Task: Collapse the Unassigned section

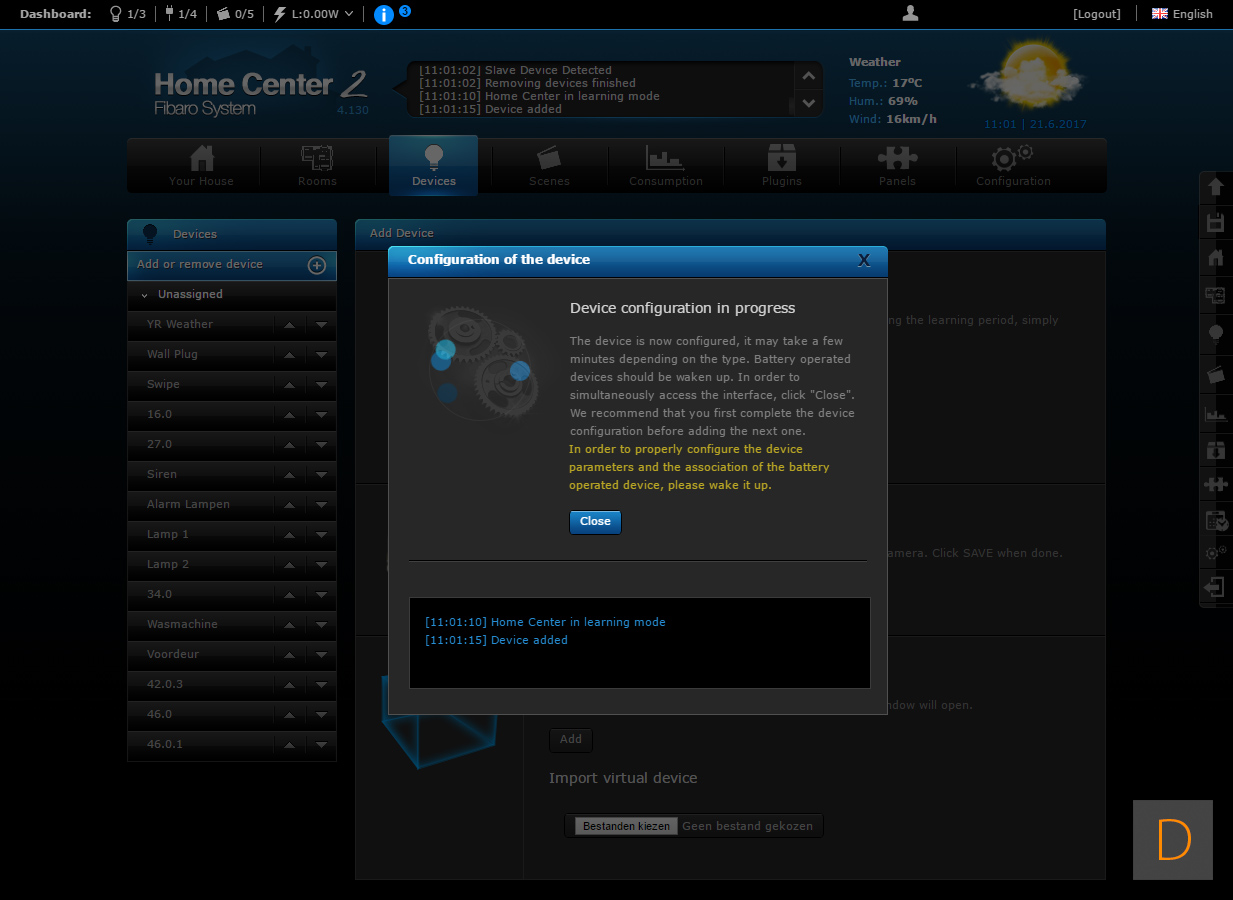Action: [x=232, y=295]
